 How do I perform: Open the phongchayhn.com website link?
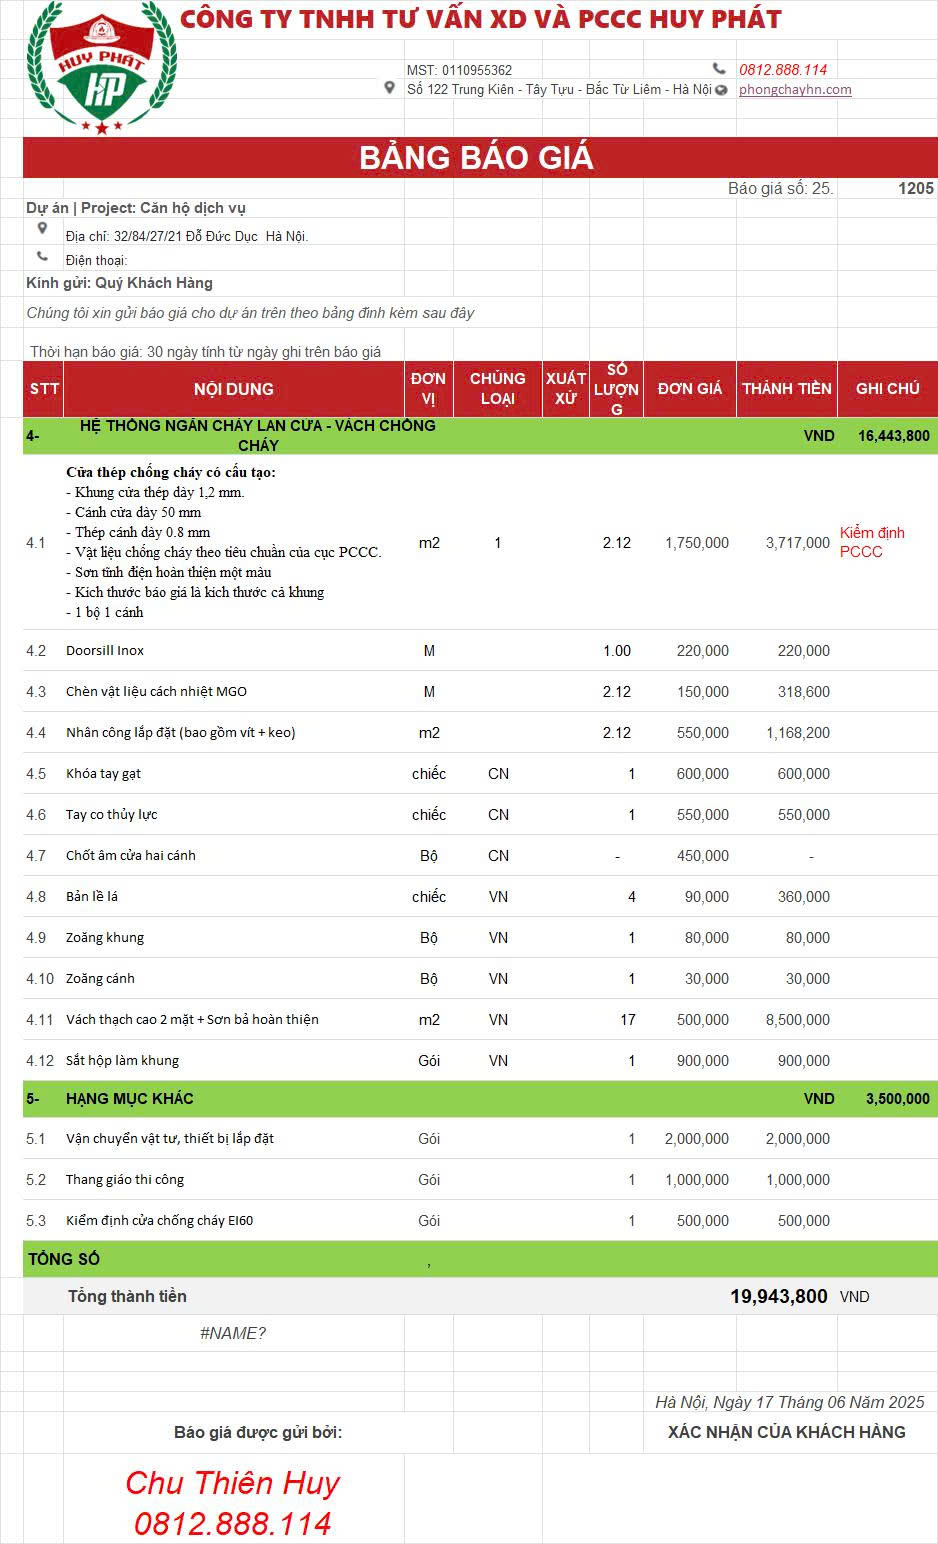coord(795,89)
